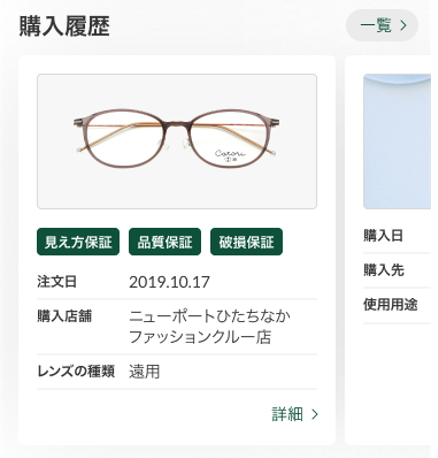Image resolution: width=438 pixels, height=458 pixels.
Task: Click the Catori logo on the glasses lens
Action: (x=230, y=154)
